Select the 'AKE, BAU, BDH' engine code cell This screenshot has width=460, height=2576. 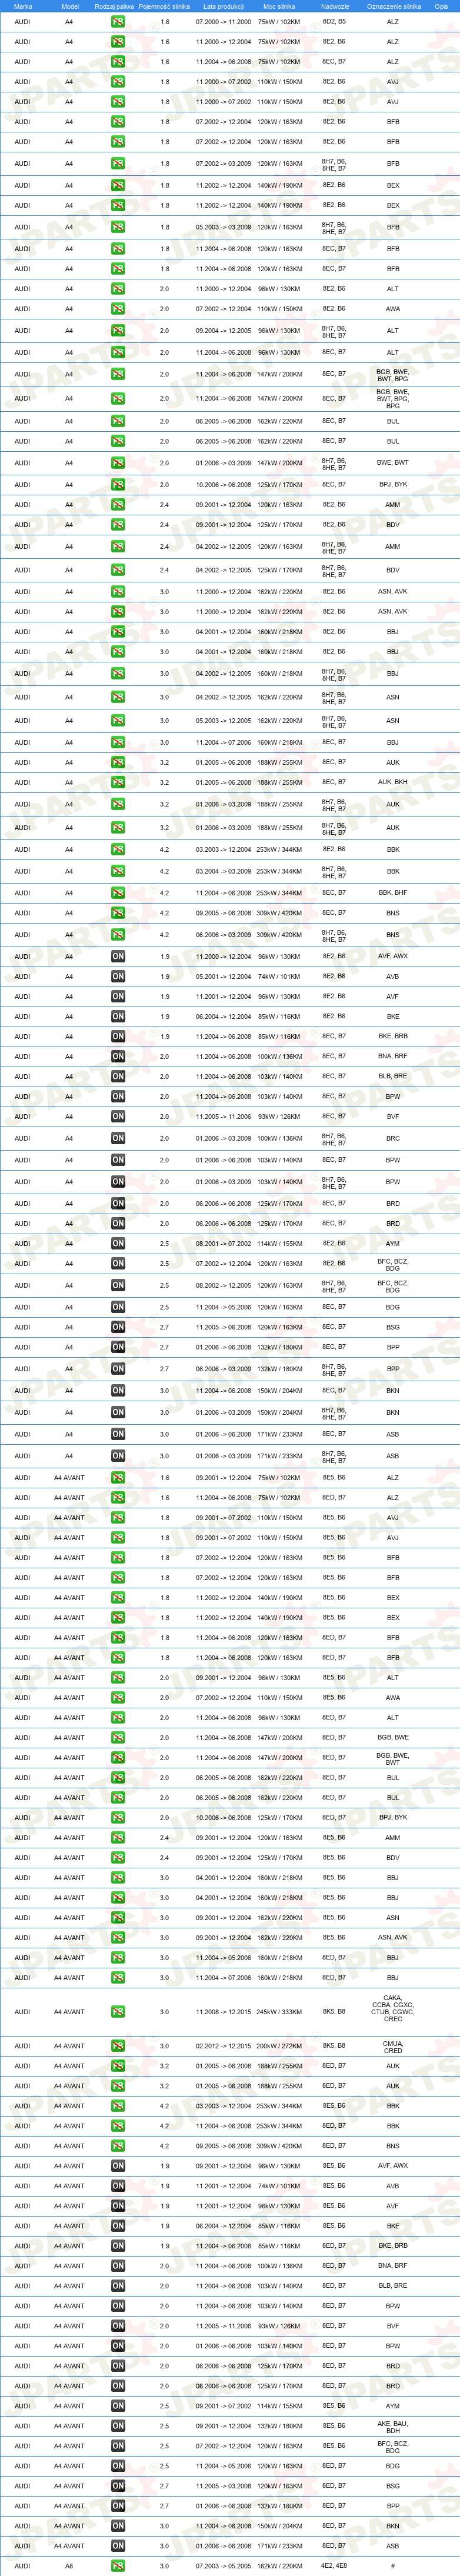[393, 2426]
